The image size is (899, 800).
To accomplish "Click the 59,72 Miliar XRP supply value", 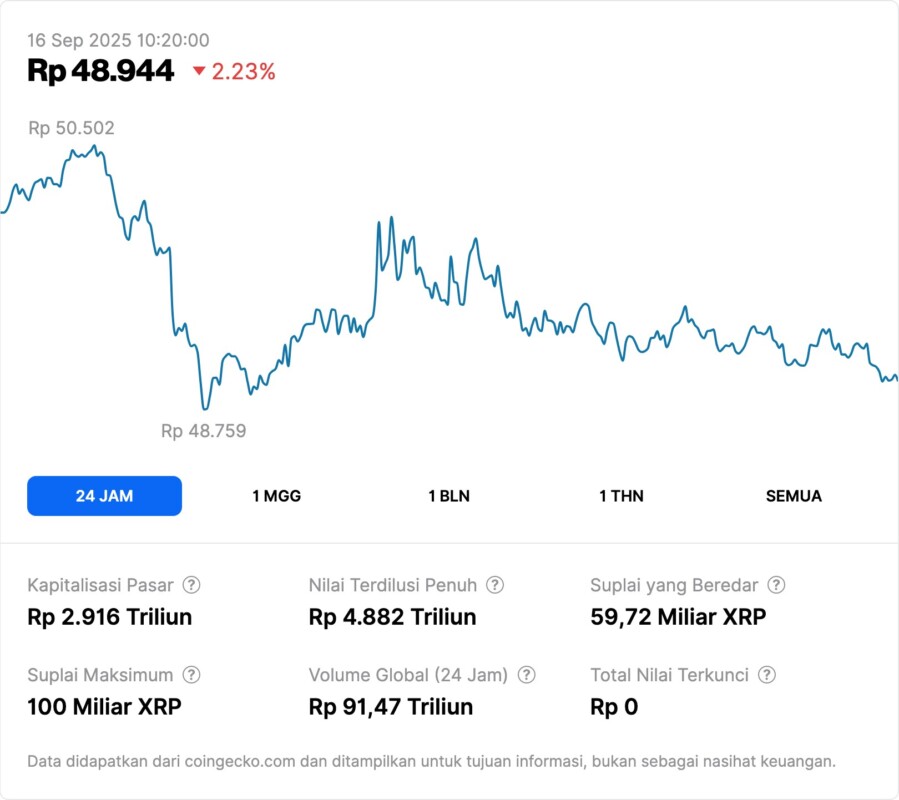I will click(x=678, y=617).
